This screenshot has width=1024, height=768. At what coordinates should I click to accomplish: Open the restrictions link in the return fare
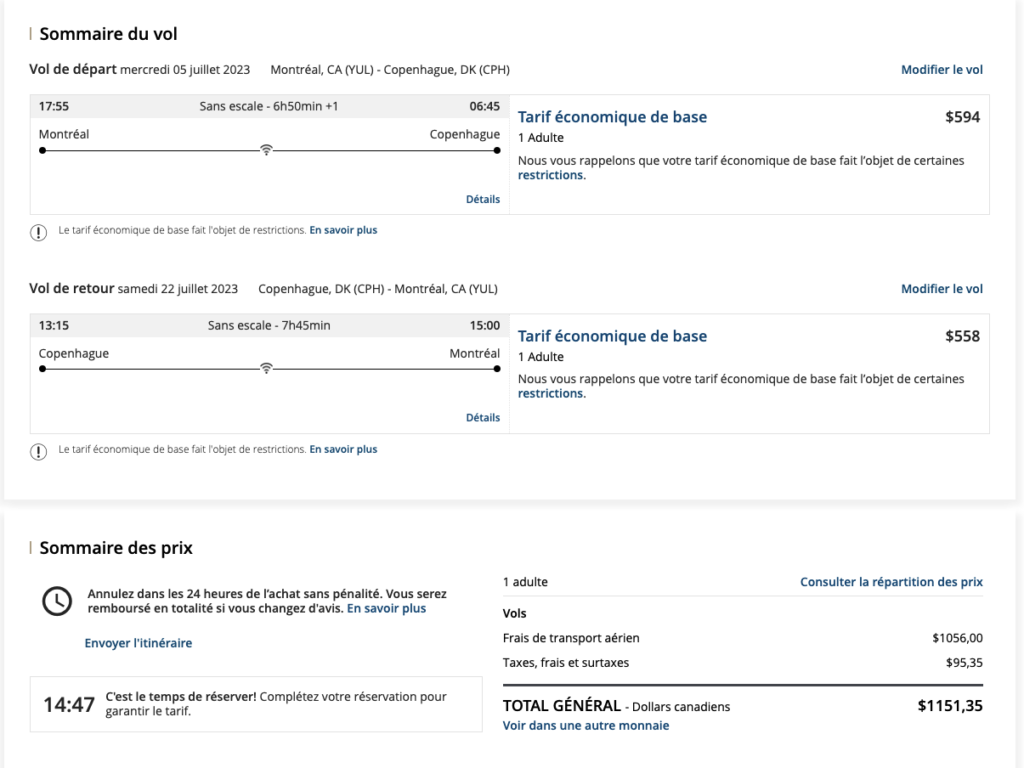551,393
